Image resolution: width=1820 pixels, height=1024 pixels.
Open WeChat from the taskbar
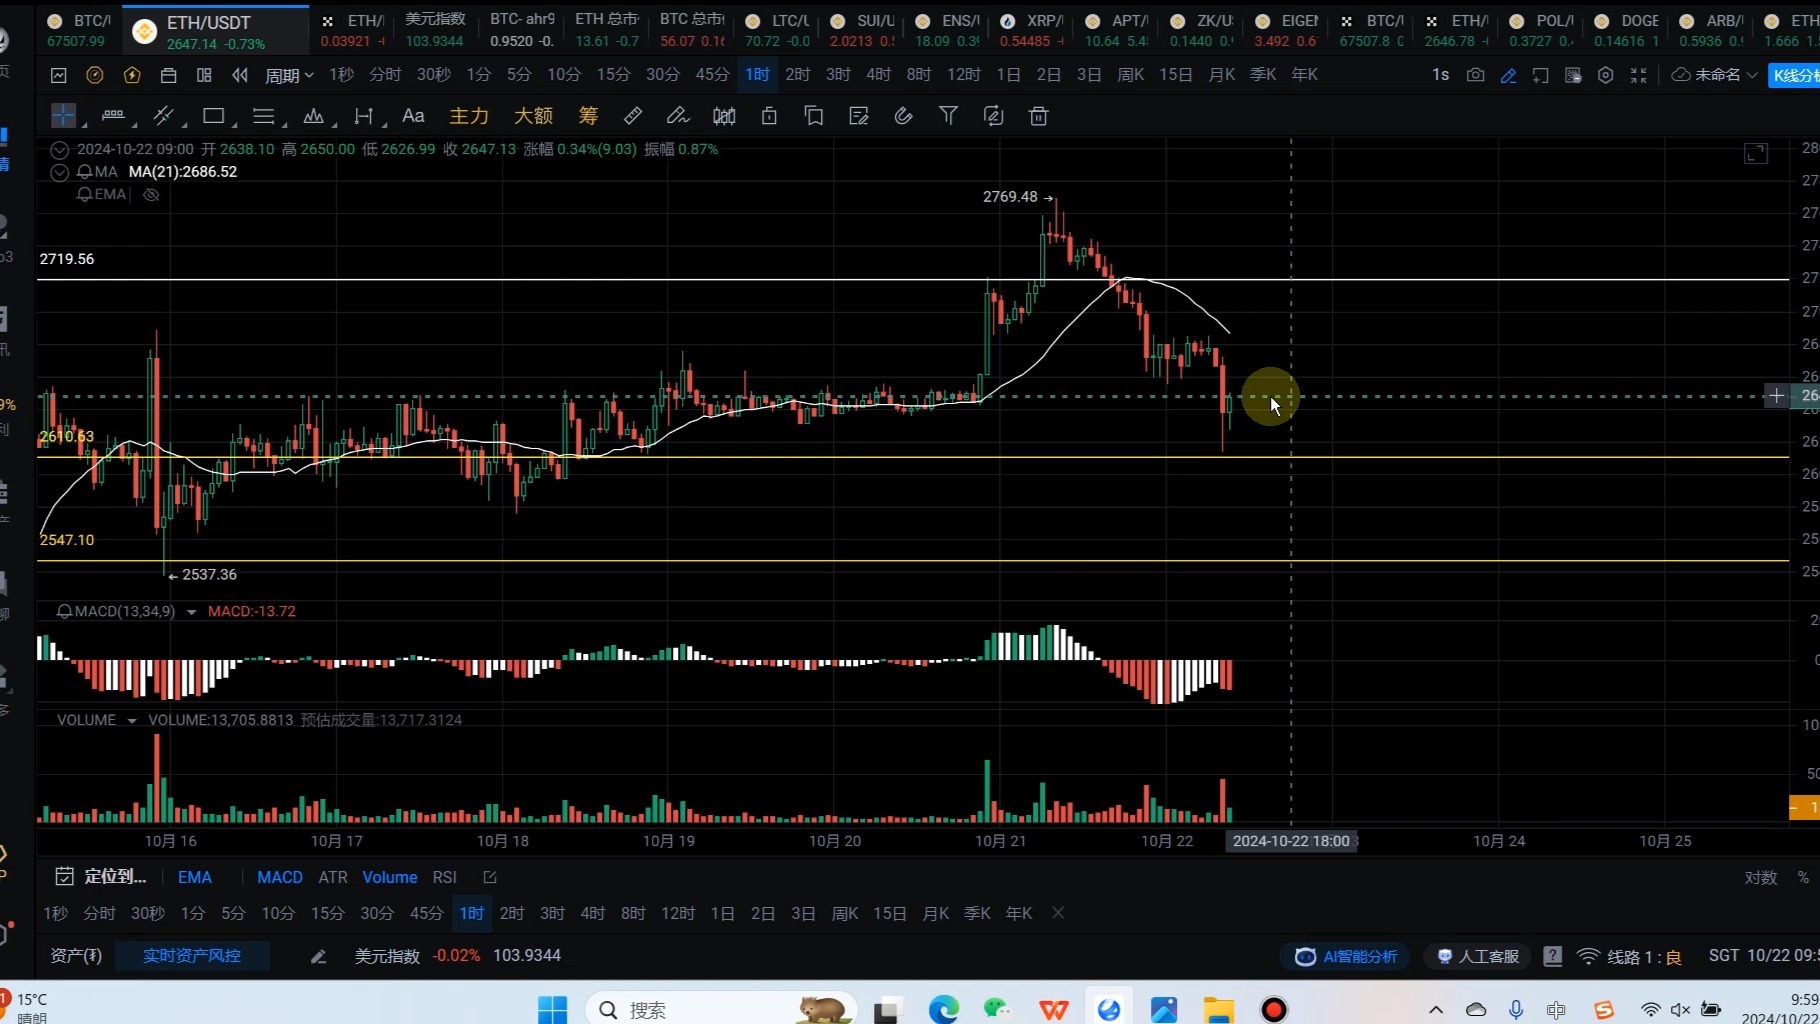(997, 1010)
